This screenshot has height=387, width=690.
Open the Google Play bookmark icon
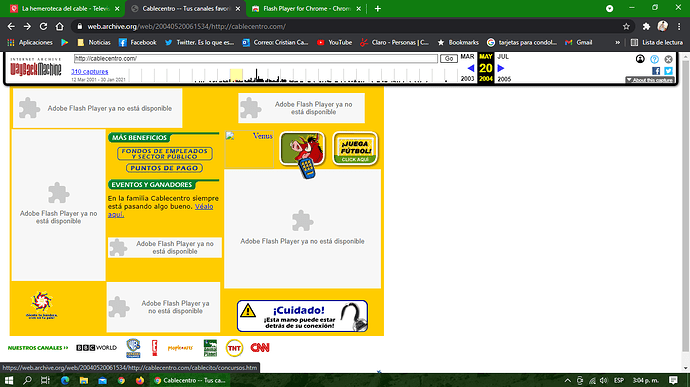65,42
